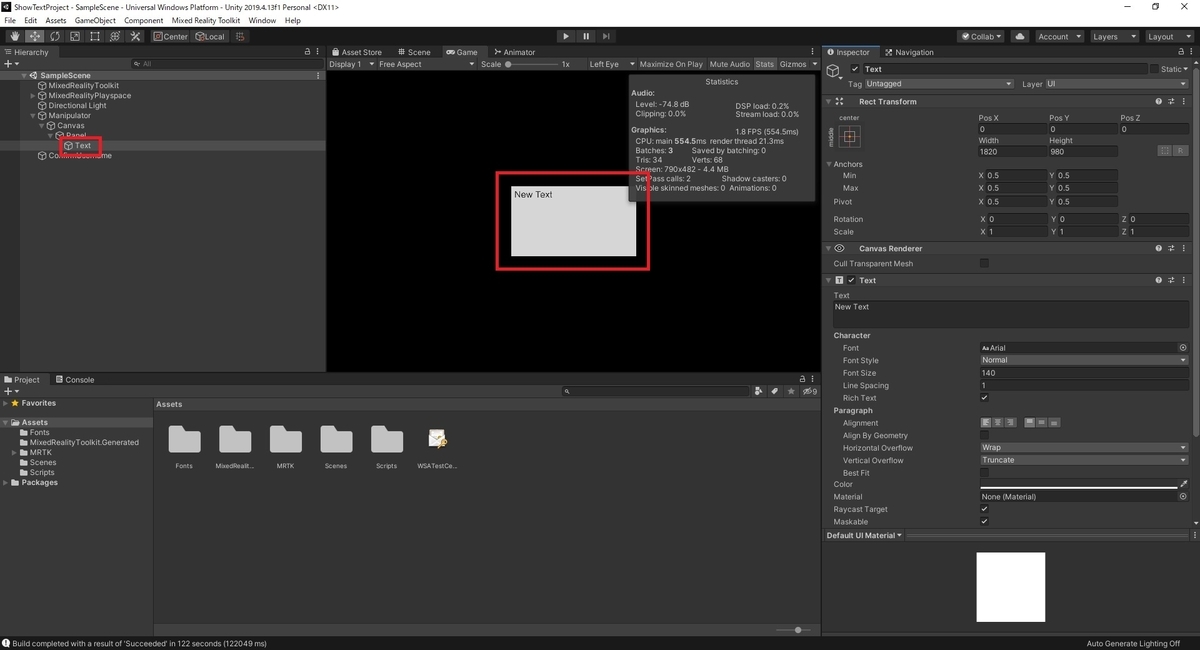The width and height of the screenshot is (1200, 650).
Task: Open Hierarchy panel options menu
Action: tap(319, 52)
